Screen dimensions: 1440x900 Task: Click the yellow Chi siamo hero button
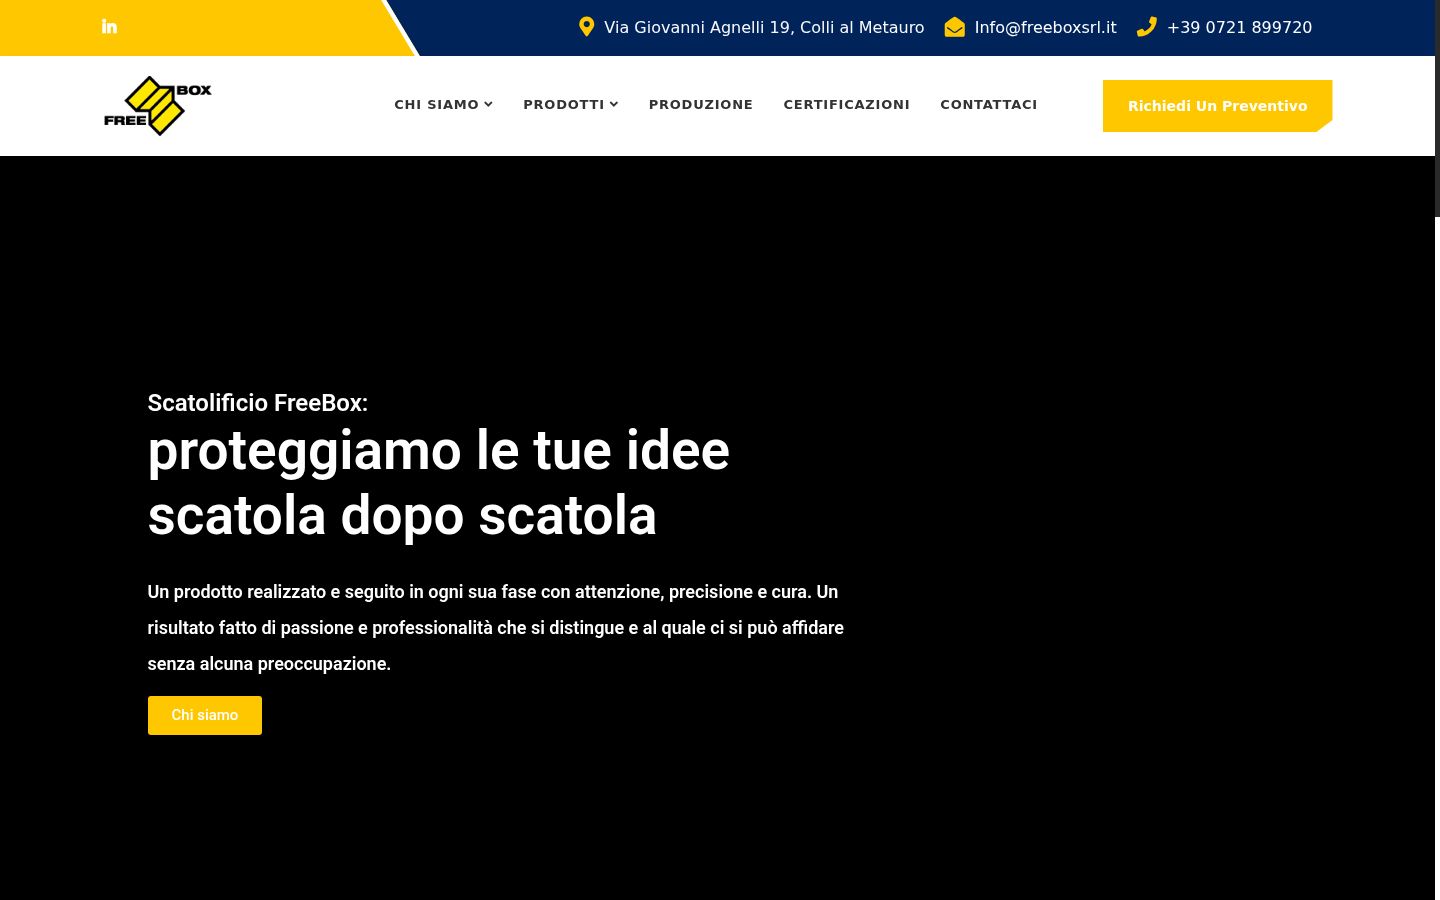(205, 715)
